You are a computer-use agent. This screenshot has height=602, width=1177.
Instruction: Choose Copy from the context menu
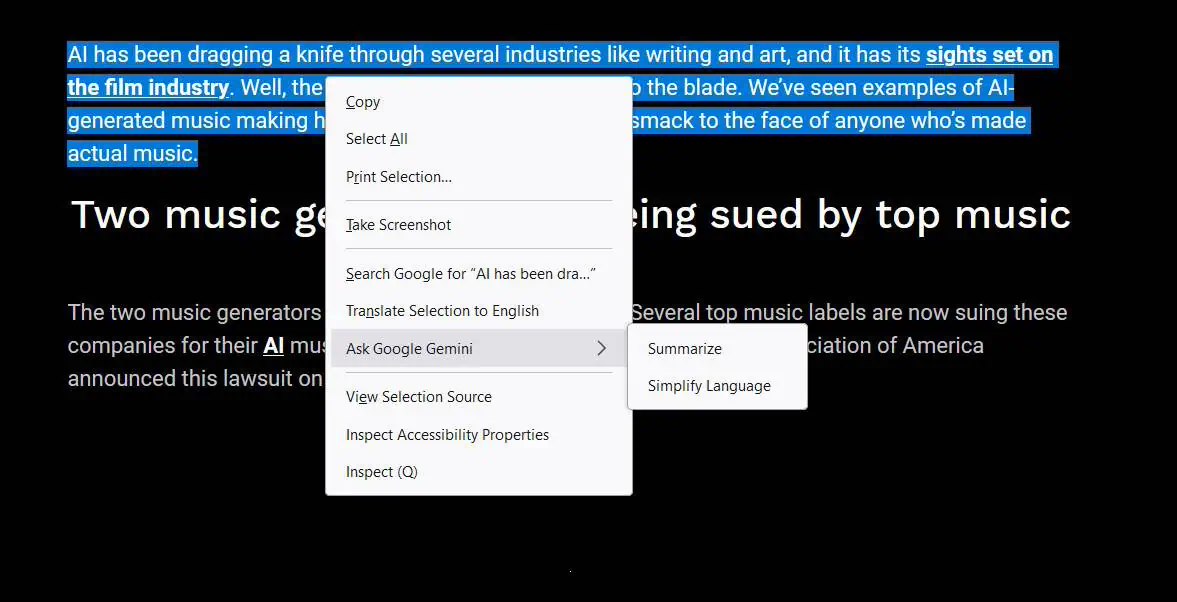pyautogui.click(x=363, y=102)
